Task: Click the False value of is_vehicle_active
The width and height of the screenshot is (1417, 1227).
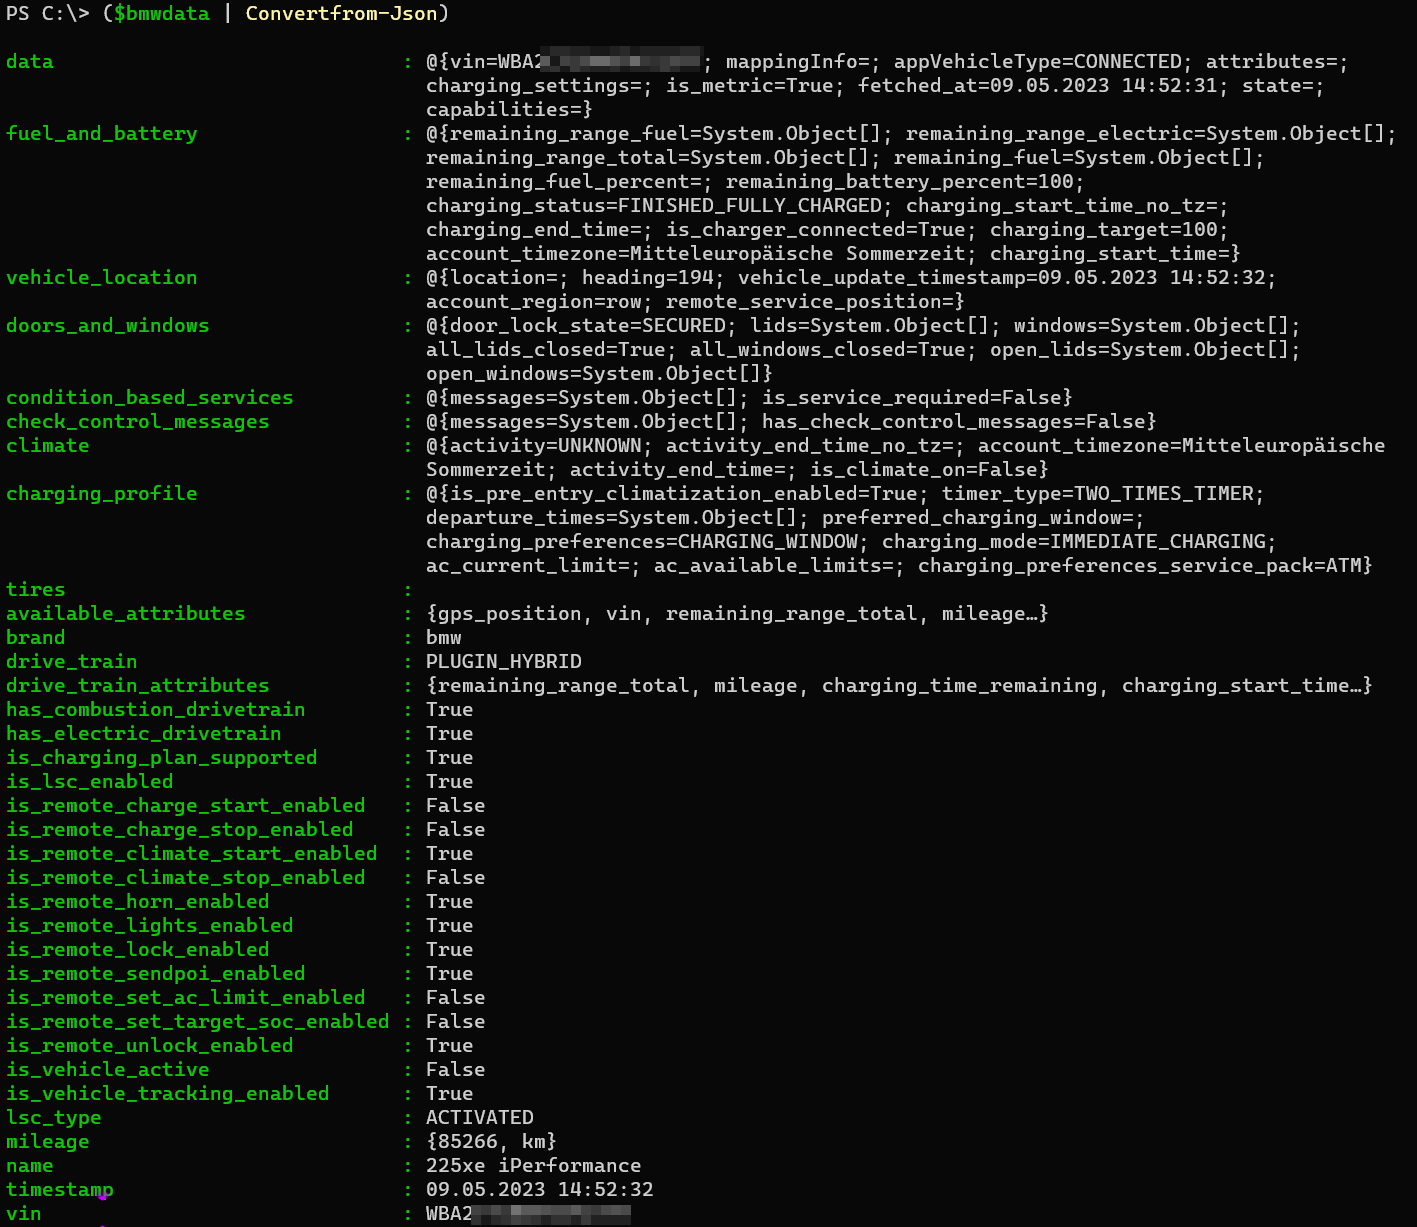Action: tap(456, 1069)
